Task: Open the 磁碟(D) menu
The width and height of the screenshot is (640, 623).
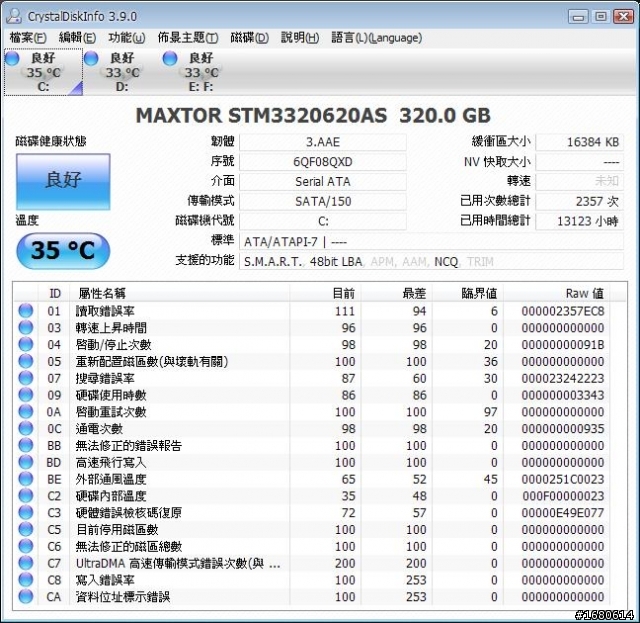Action: [x=249, y=38]
